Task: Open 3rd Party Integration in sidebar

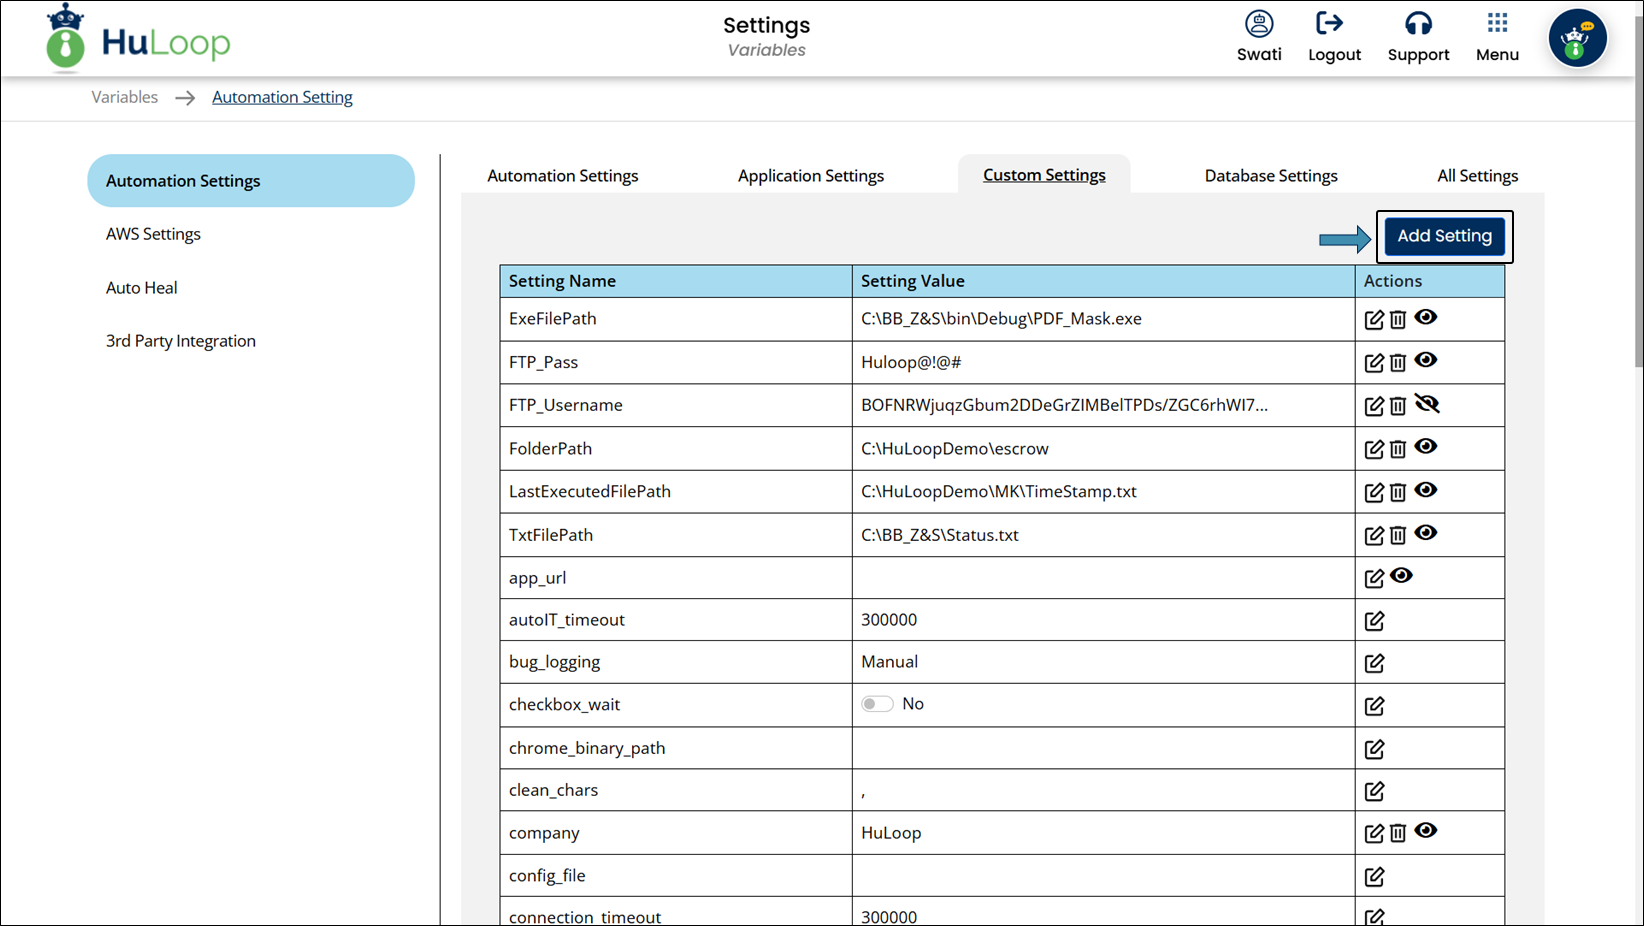Action: (181, 341)
